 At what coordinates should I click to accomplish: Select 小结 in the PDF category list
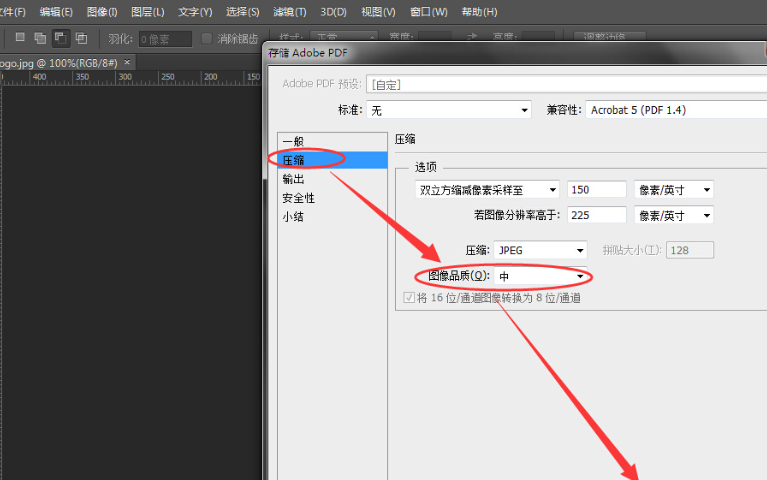coord(333,217)
